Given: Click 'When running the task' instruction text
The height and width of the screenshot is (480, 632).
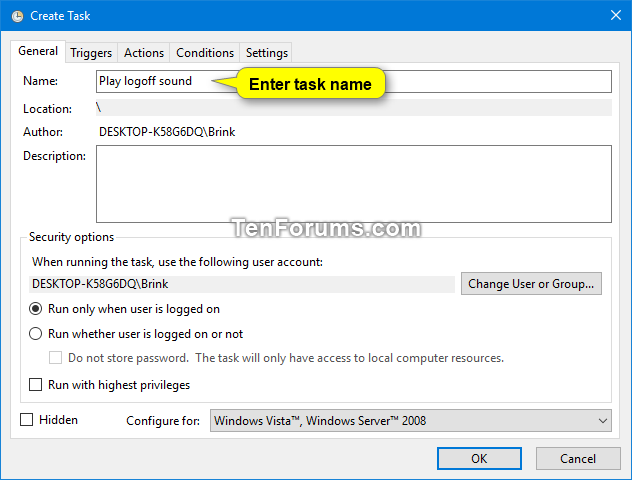Looking at the screenshot, I should (x=177, y=262).
